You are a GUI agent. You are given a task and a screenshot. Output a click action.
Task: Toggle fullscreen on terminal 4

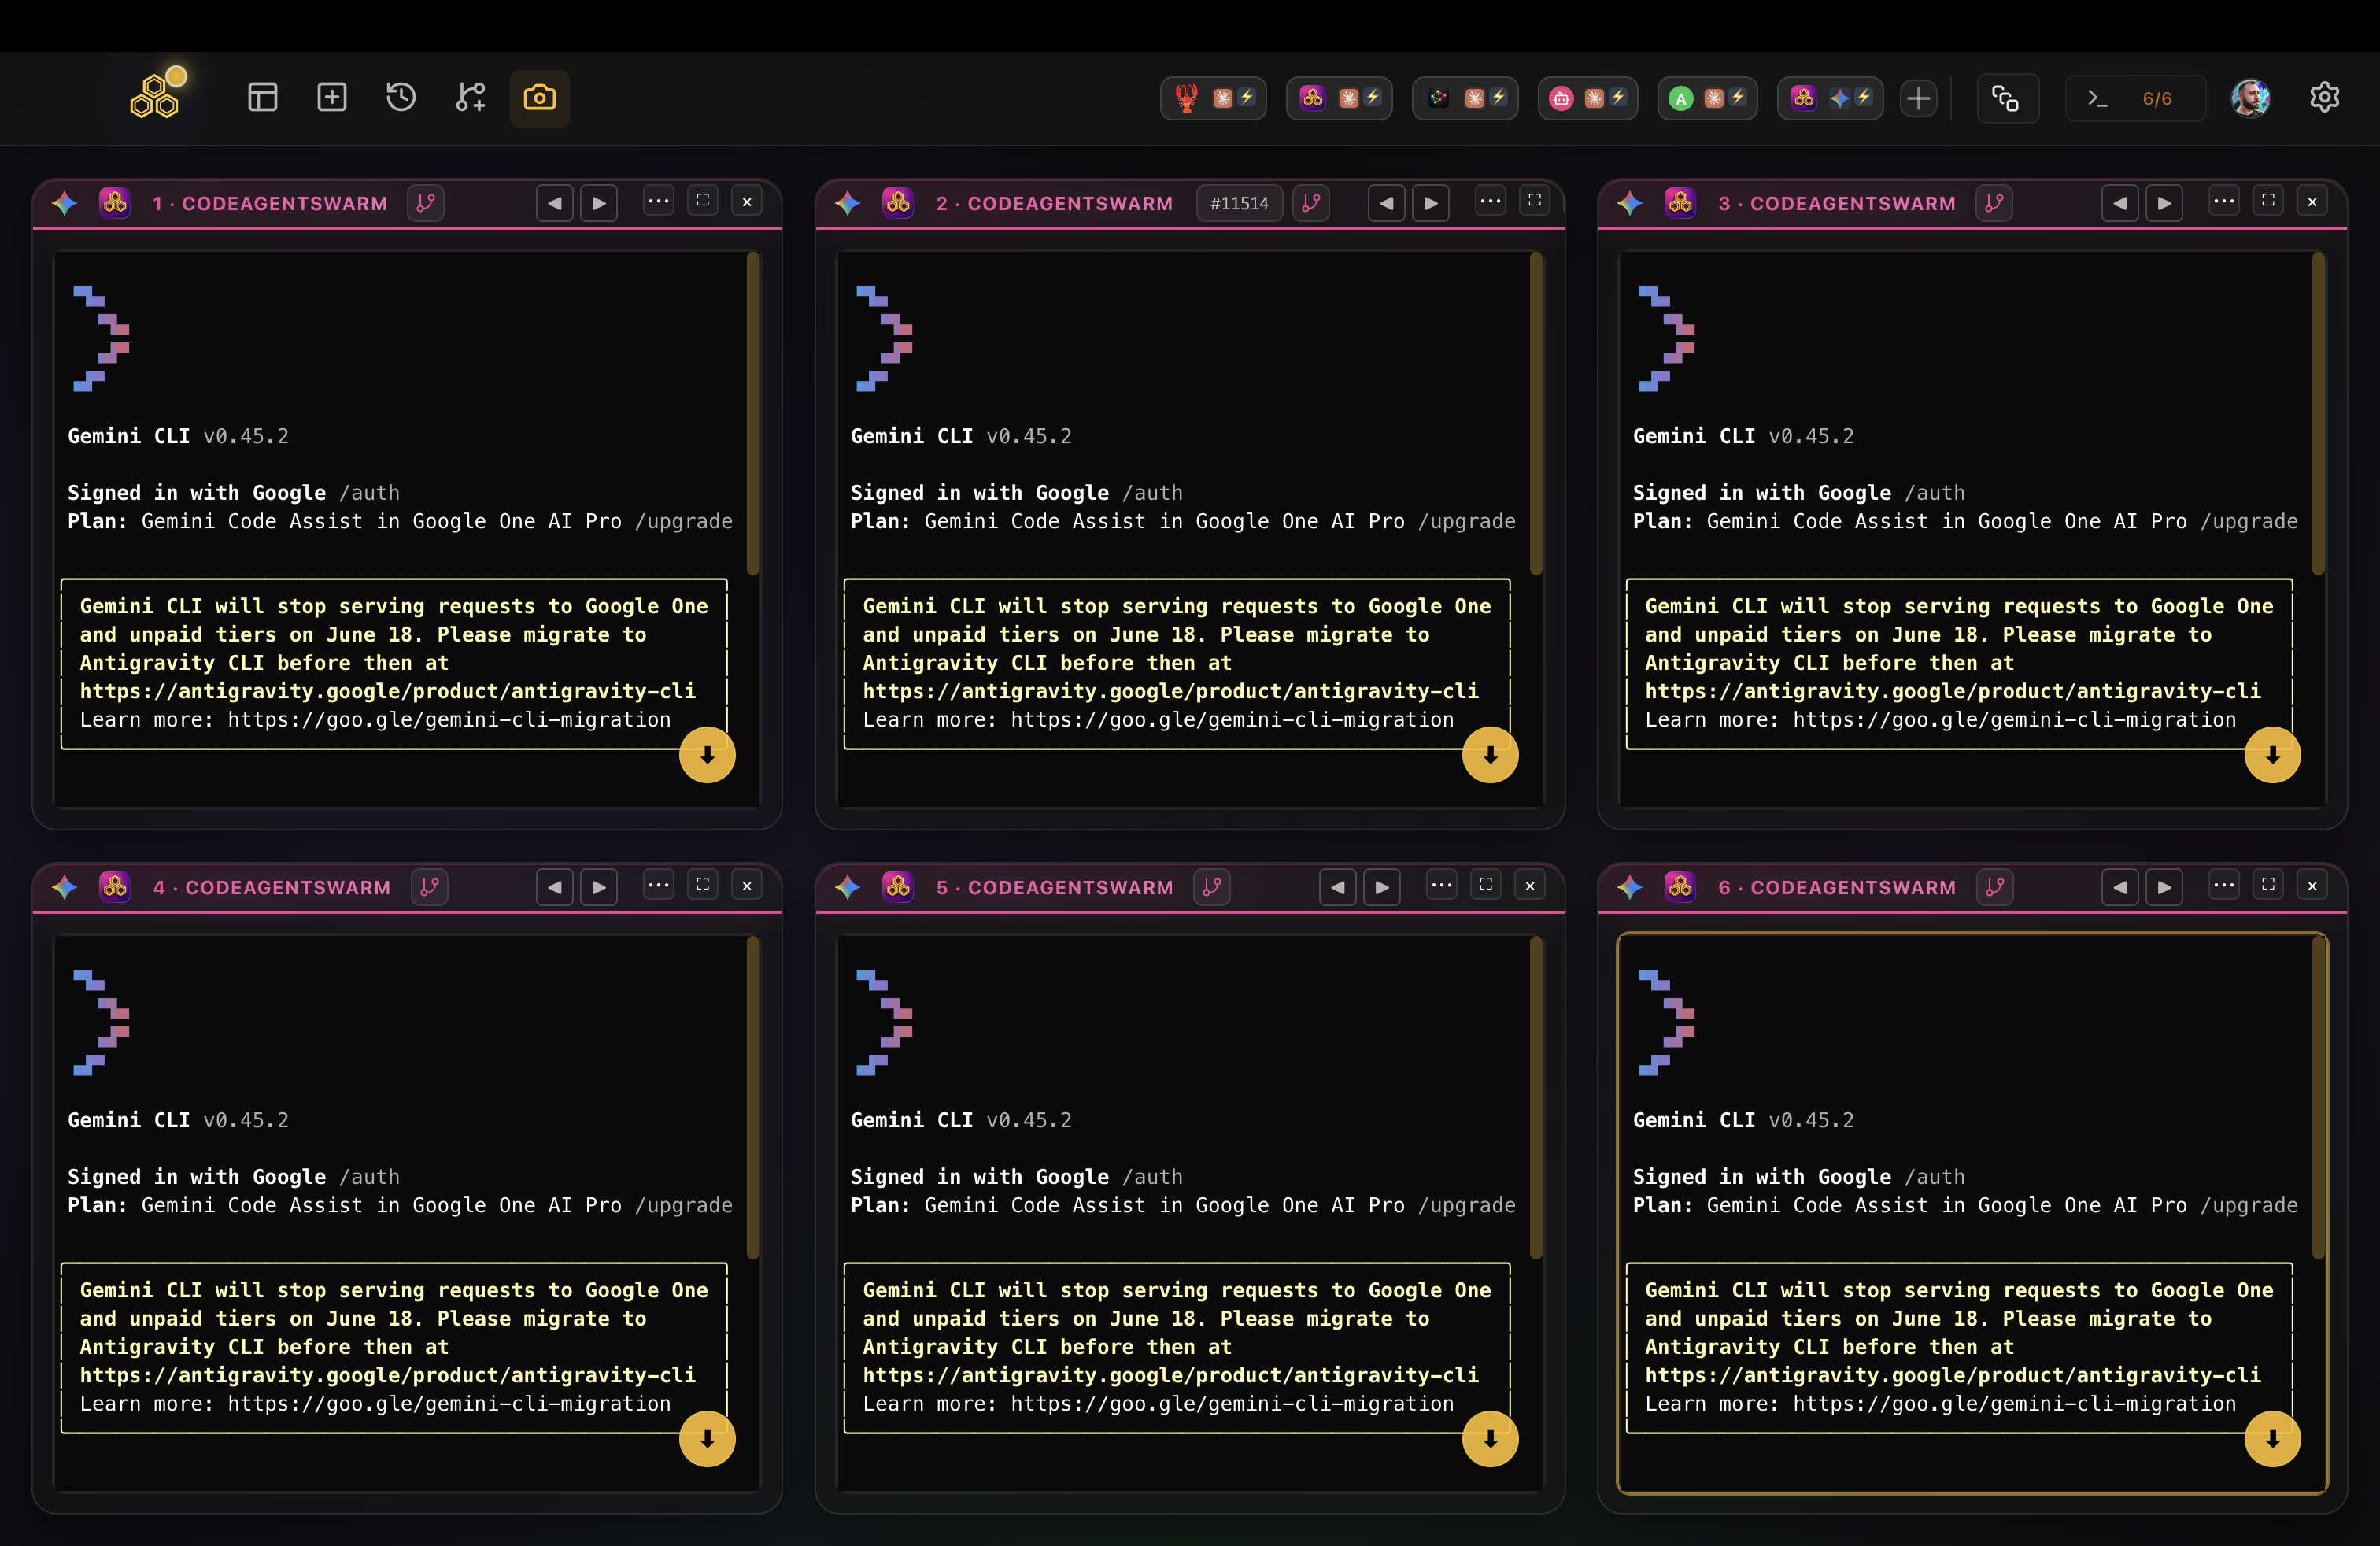point(703,885)
